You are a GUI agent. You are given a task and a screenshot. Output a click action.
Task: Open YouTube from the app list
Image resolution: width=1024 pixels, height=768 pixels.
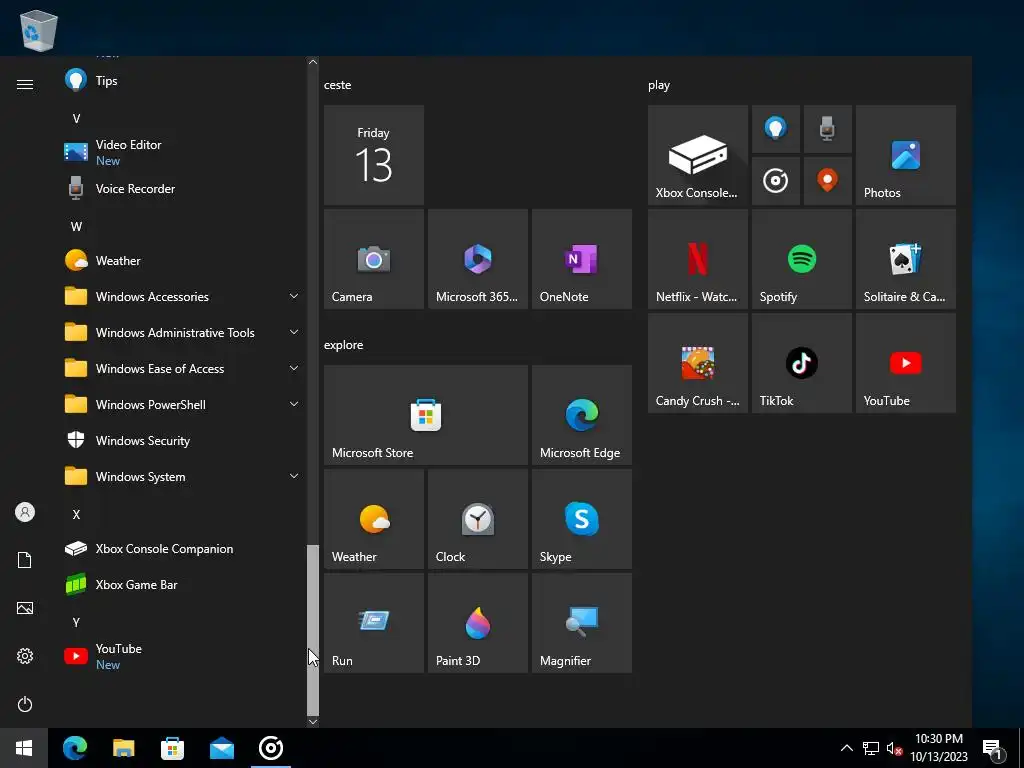coord(183,656)
